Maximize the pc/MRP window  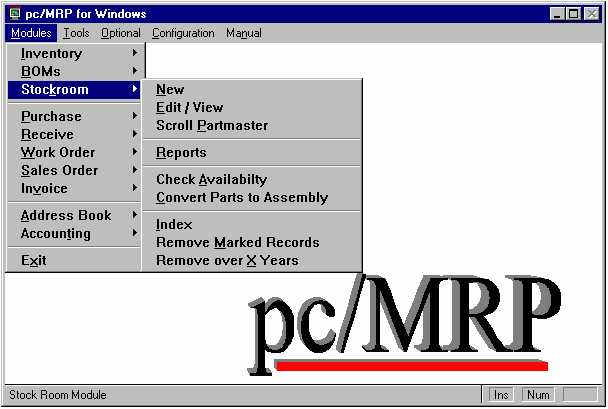coord(573,14)
